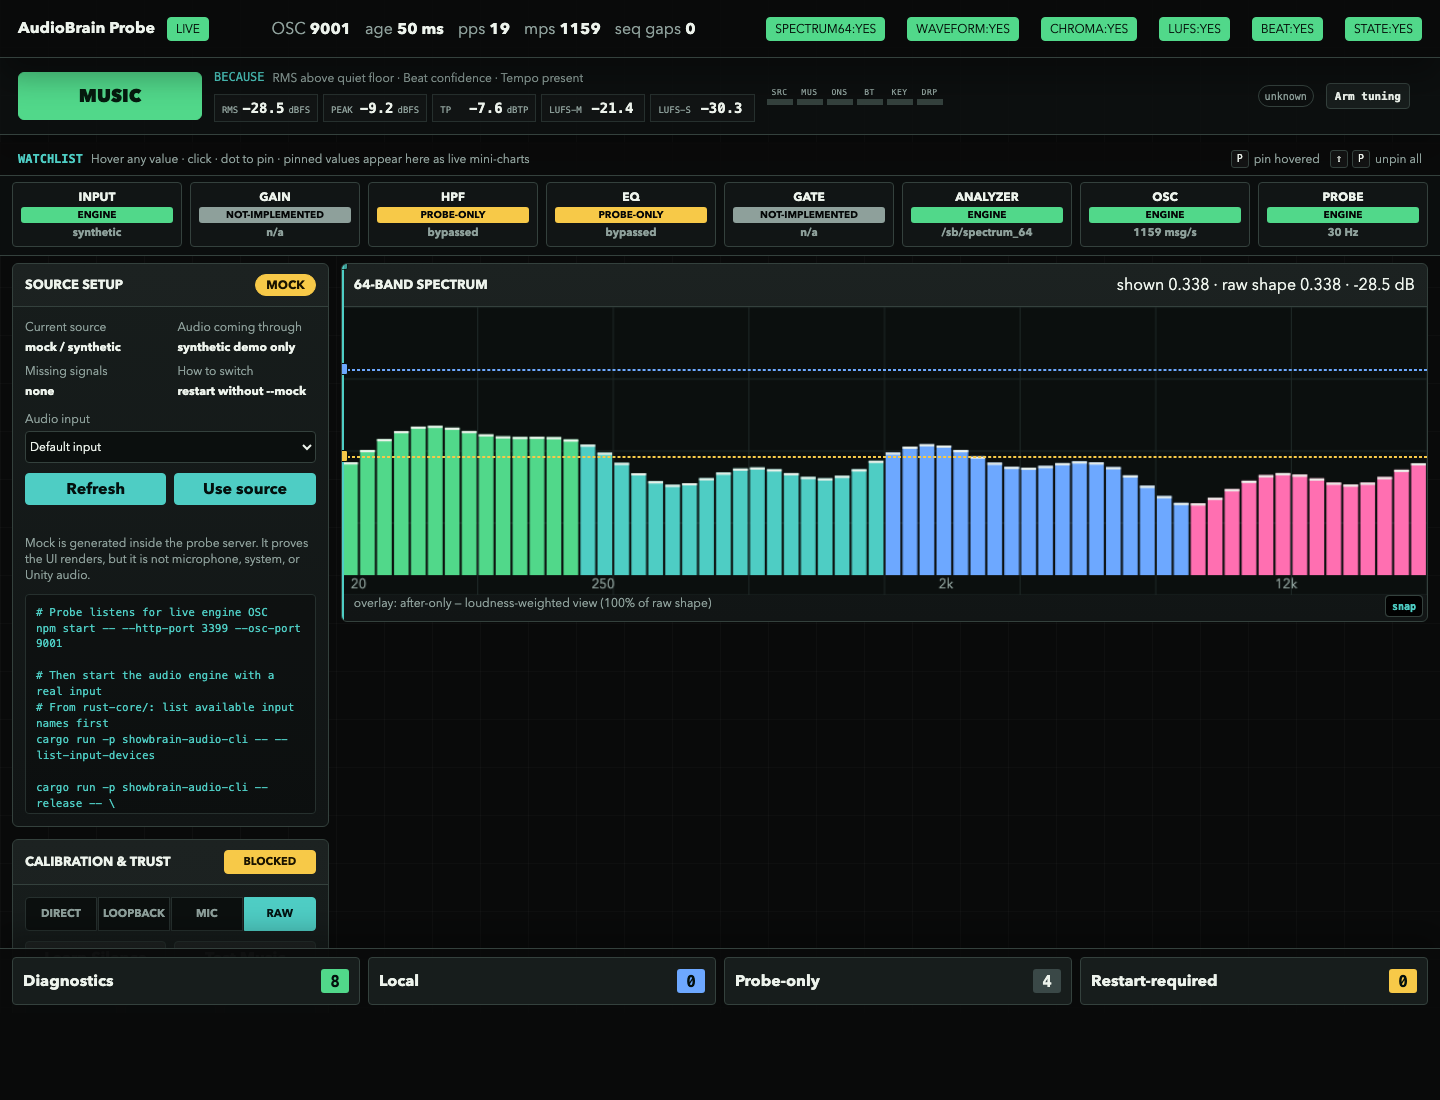This screenshot has width=1440, height=1100.
Task: Click the BEAT:YES indicator
Action: pos(1287,29)
